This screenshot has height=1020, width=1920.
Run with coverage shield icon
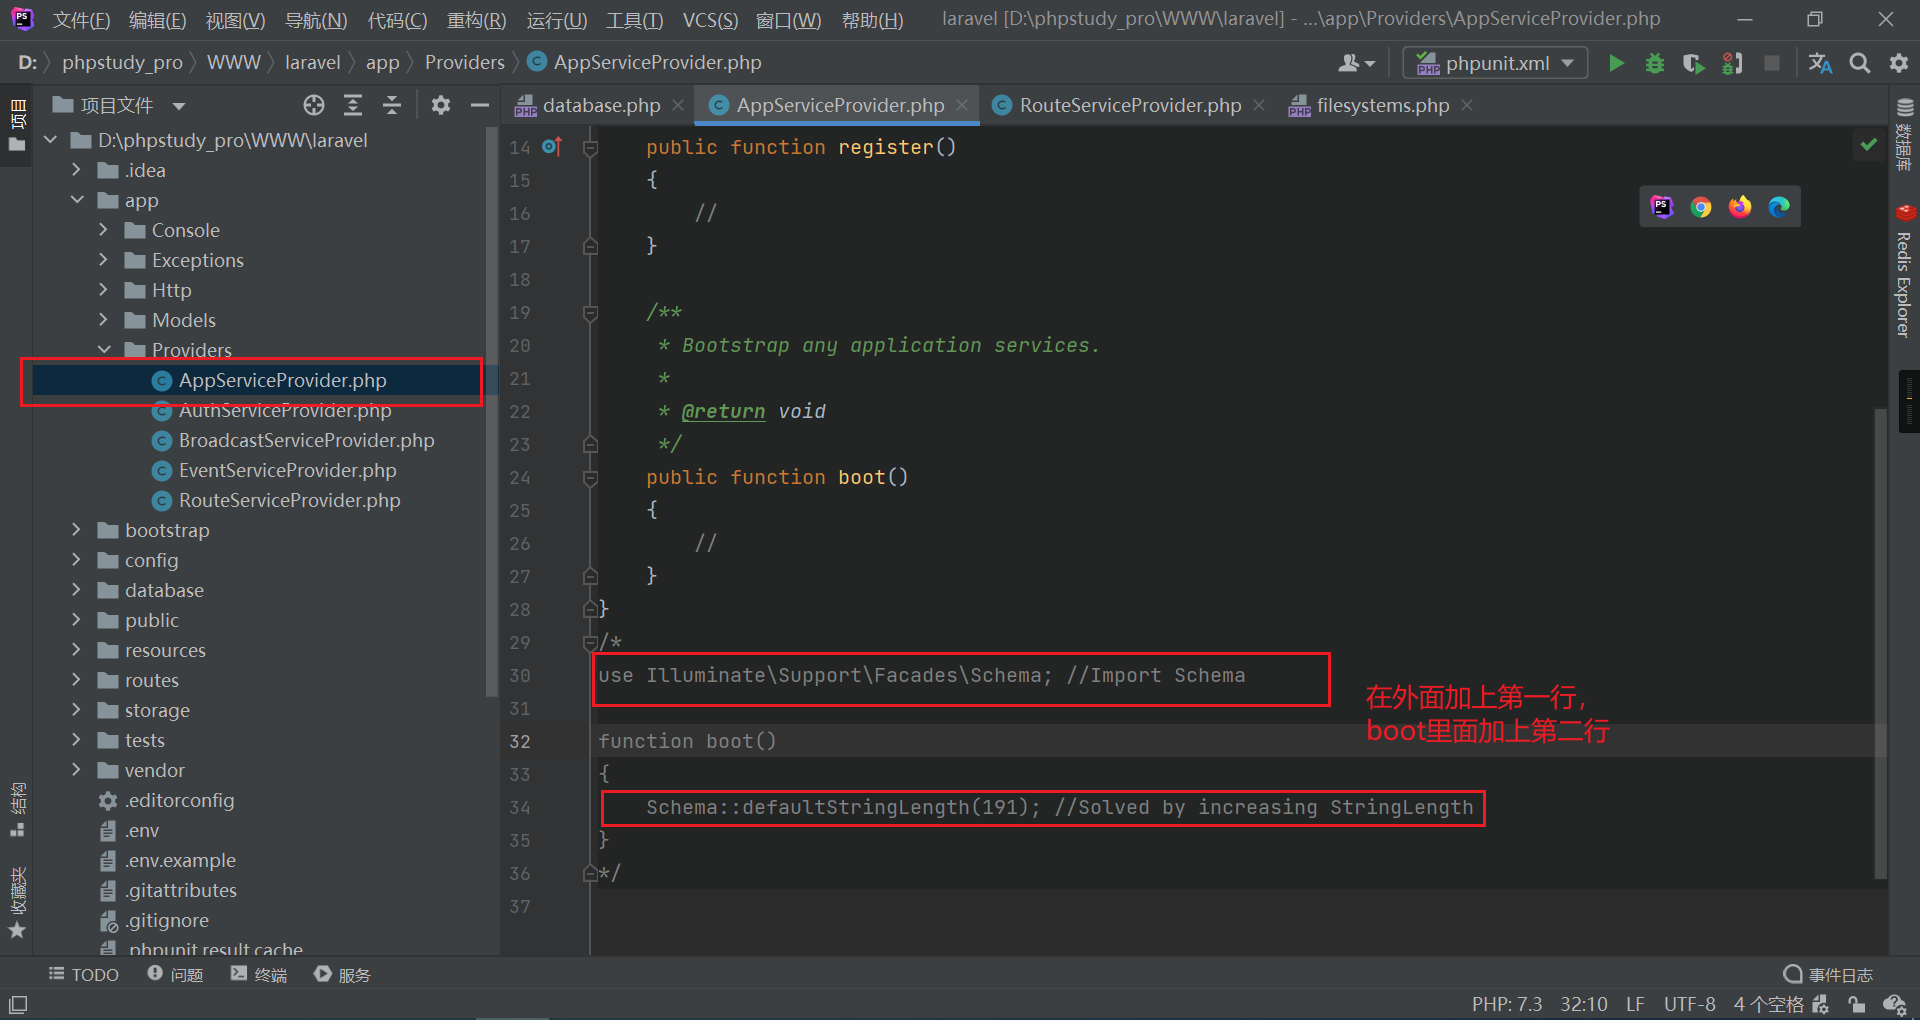(x=1693, y=63)
